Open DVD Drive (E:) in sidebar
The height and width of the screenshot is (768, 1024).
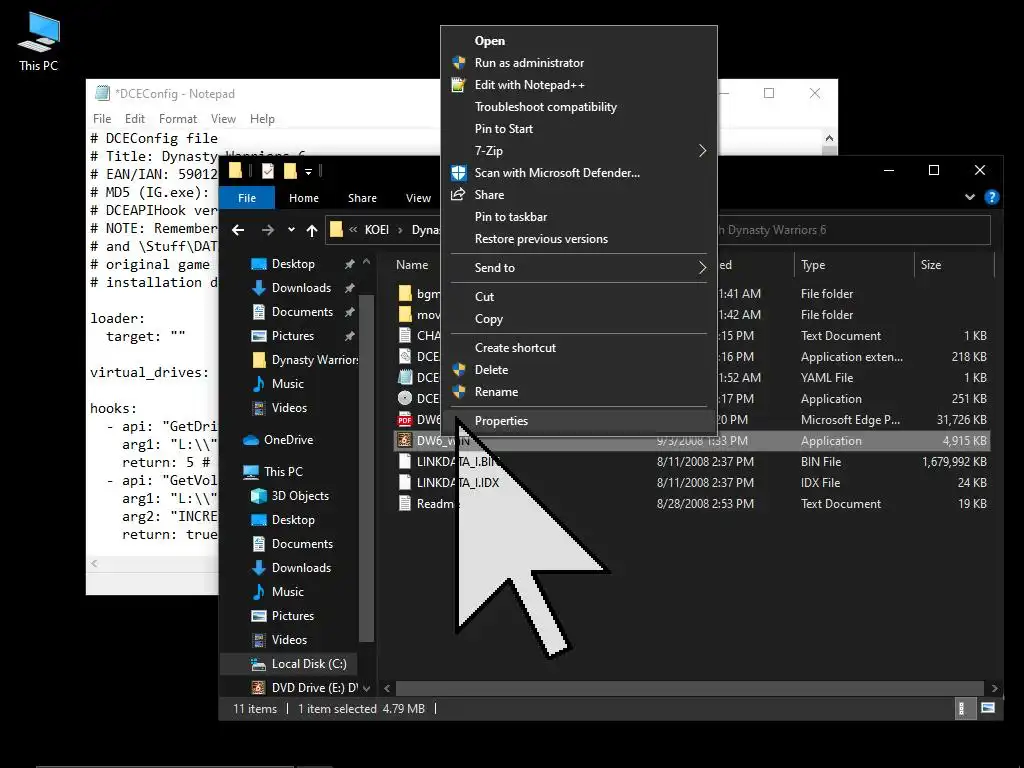(304, 688)
